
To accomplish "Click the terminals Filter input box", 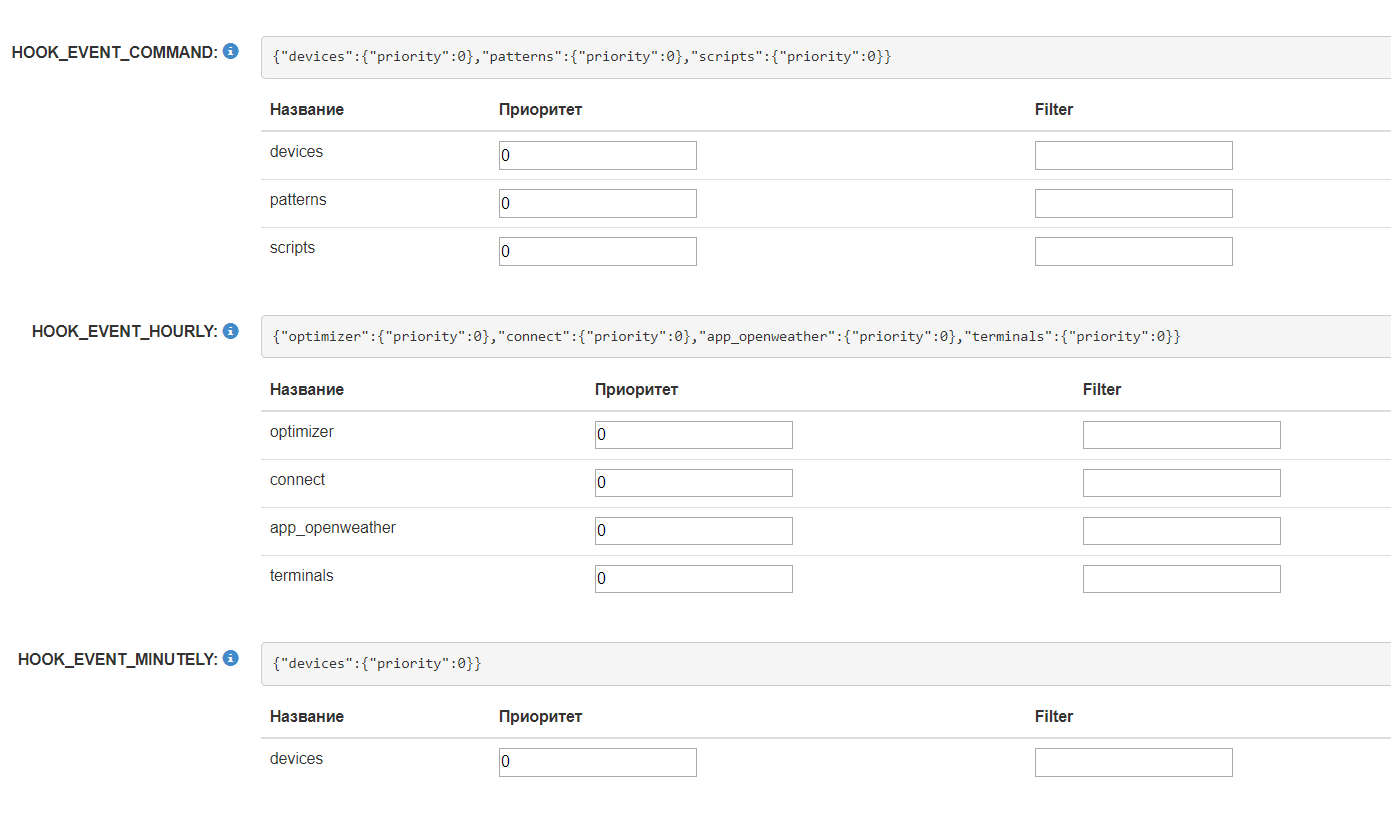I will click(x=1181, y=579).
